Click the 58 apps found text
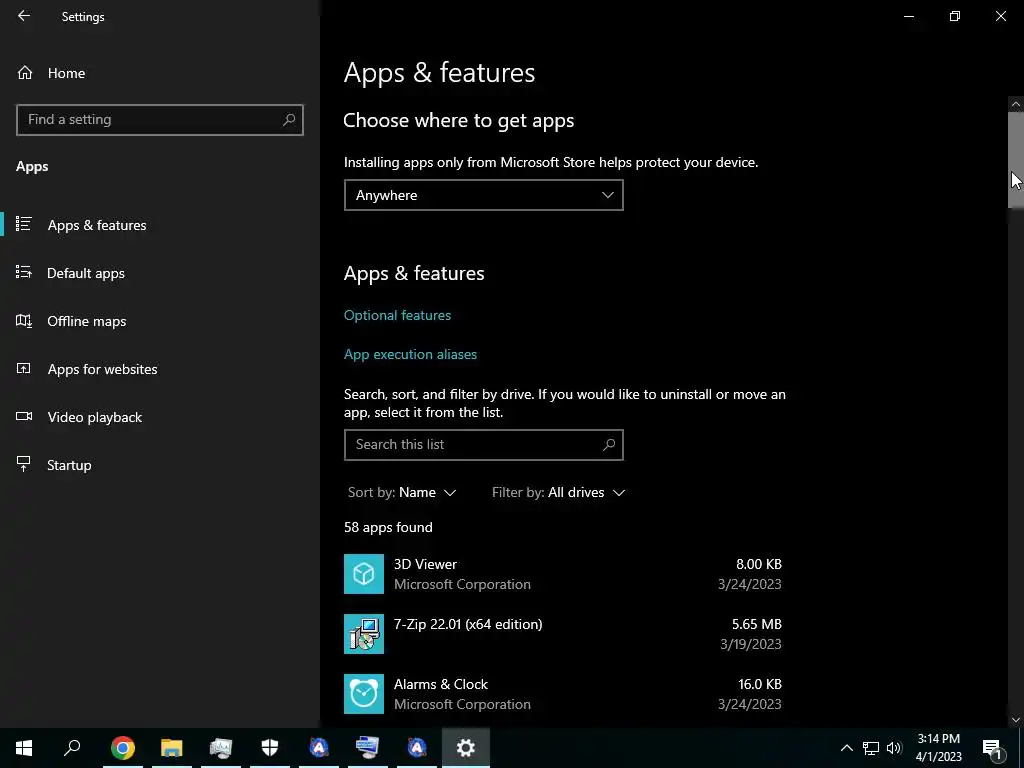 click(x=388, y=528)
